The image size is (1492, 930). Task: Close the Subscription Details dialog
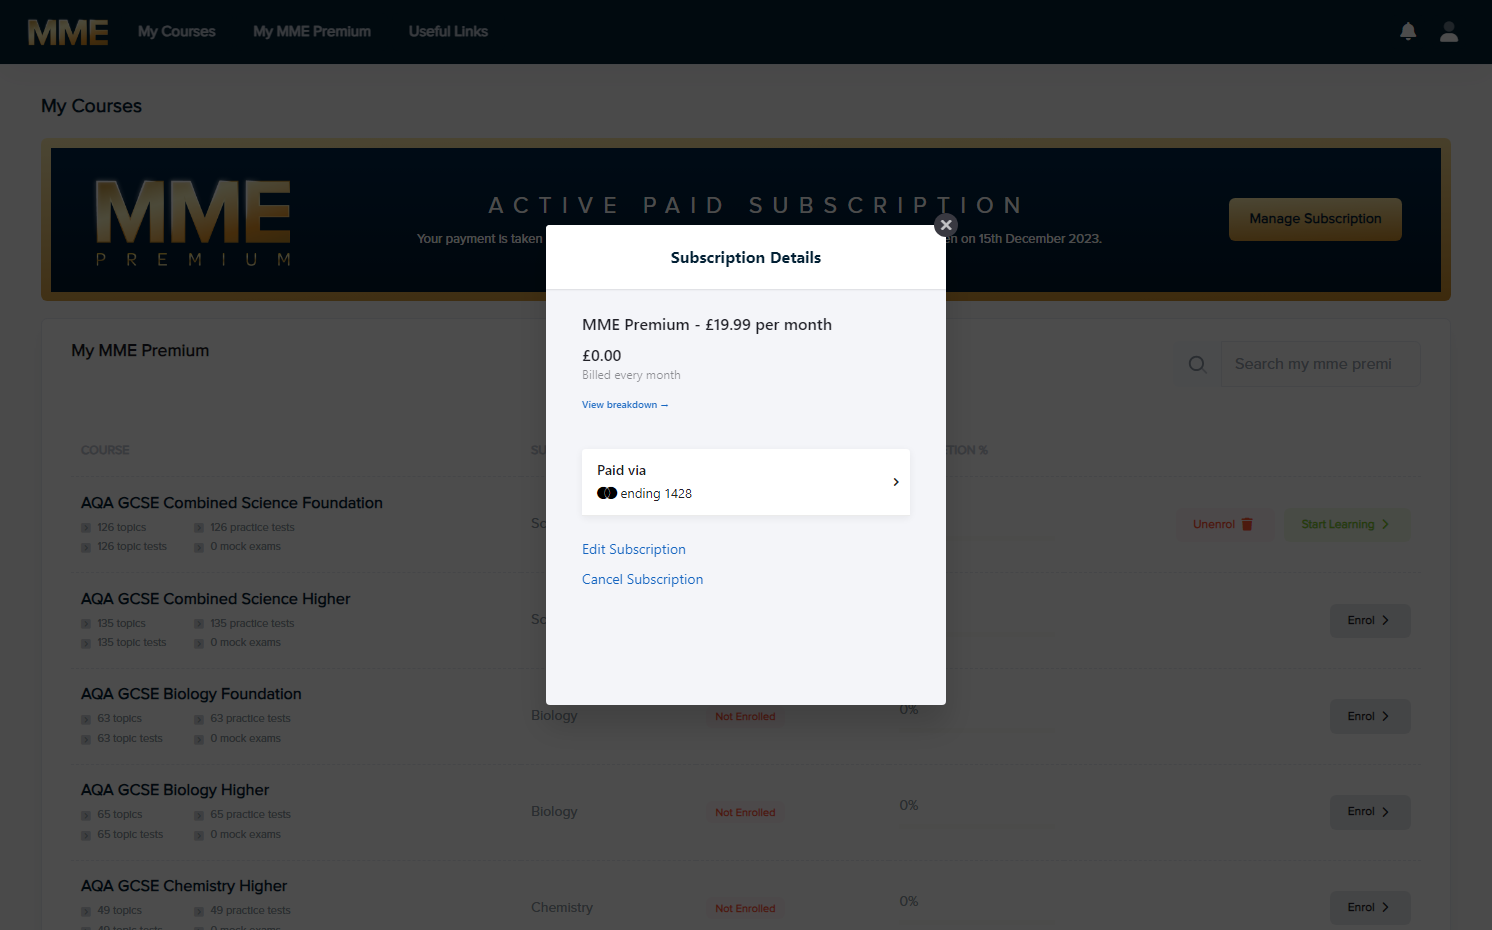point(946,225)
